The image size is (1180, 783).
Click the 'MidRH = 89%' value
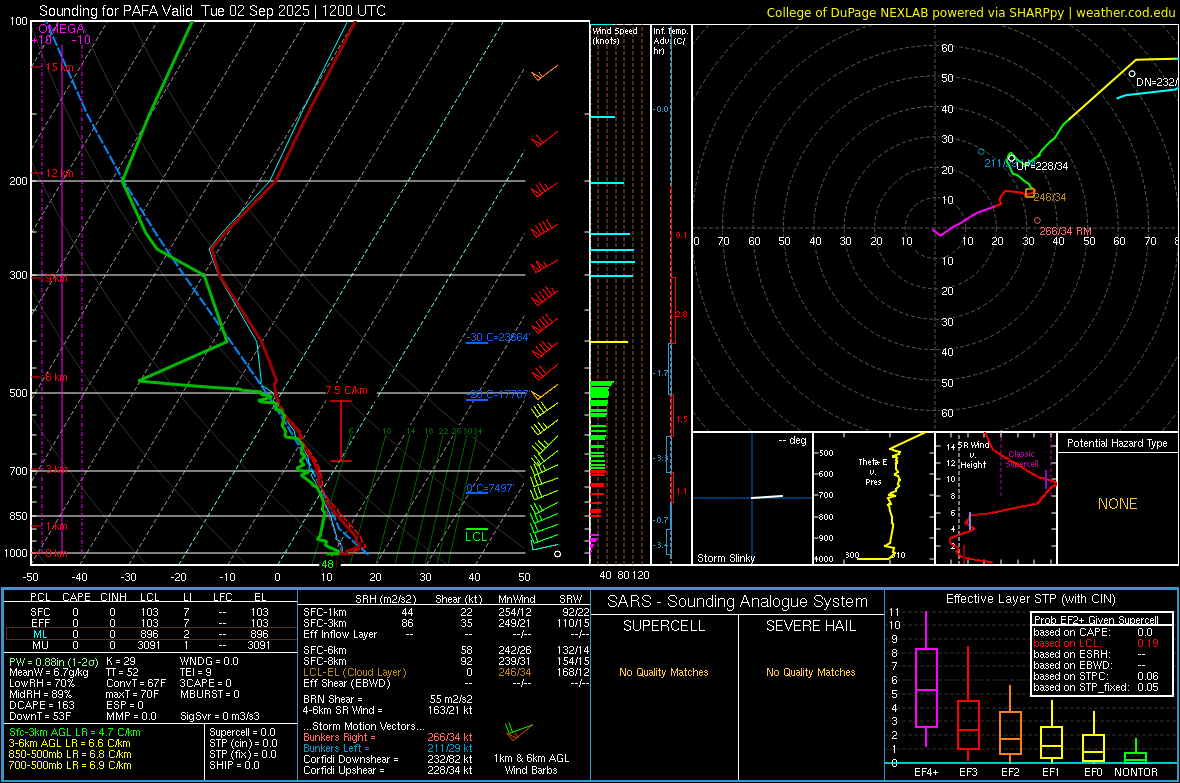(40, 694)
